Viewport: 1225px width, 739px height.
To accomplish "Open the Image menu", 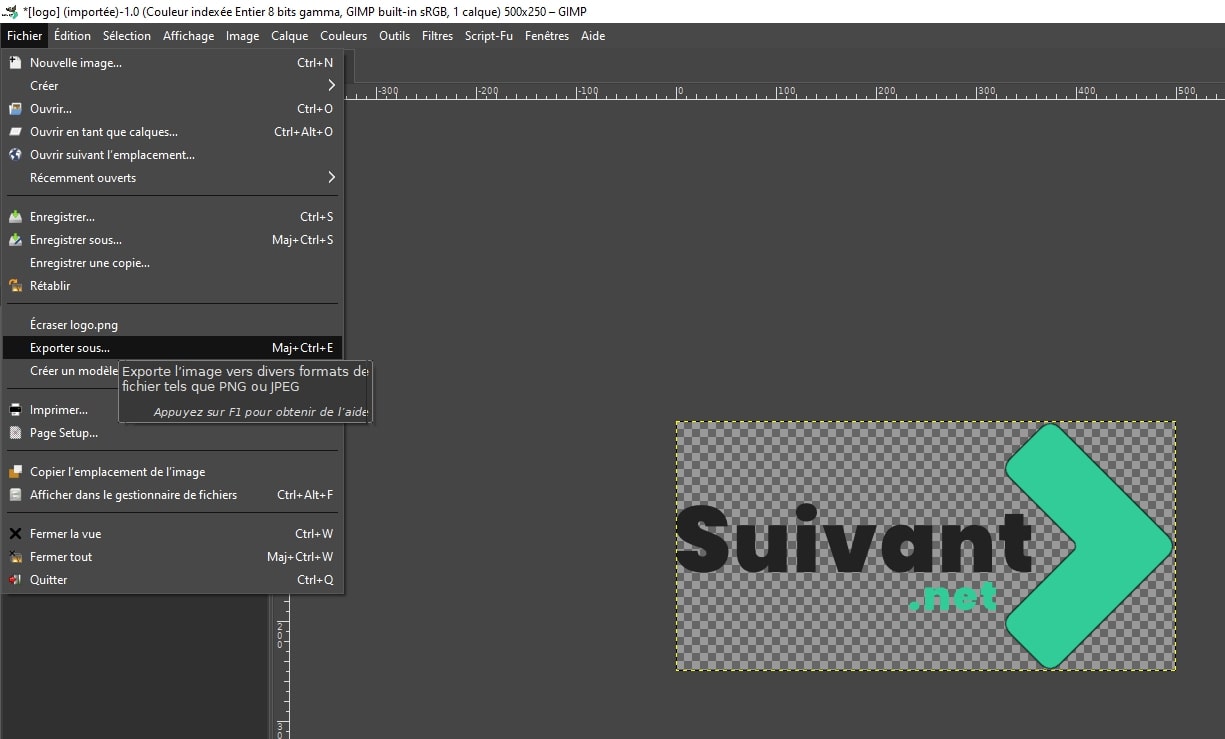I will tap(242, 36).
